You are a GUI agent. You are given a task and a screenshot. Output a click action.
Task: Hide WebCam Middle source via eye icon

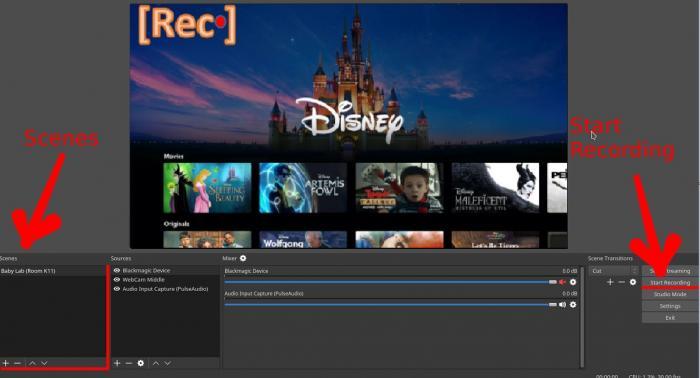pos(117,280)
